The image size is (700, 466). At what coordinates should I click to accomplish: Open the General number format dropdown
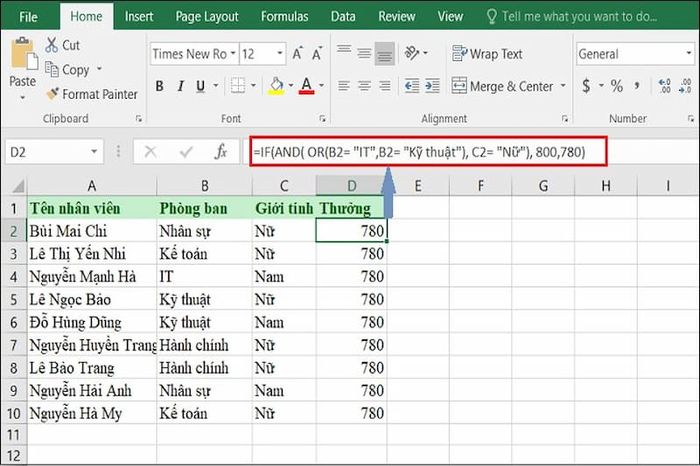point(688,54)
